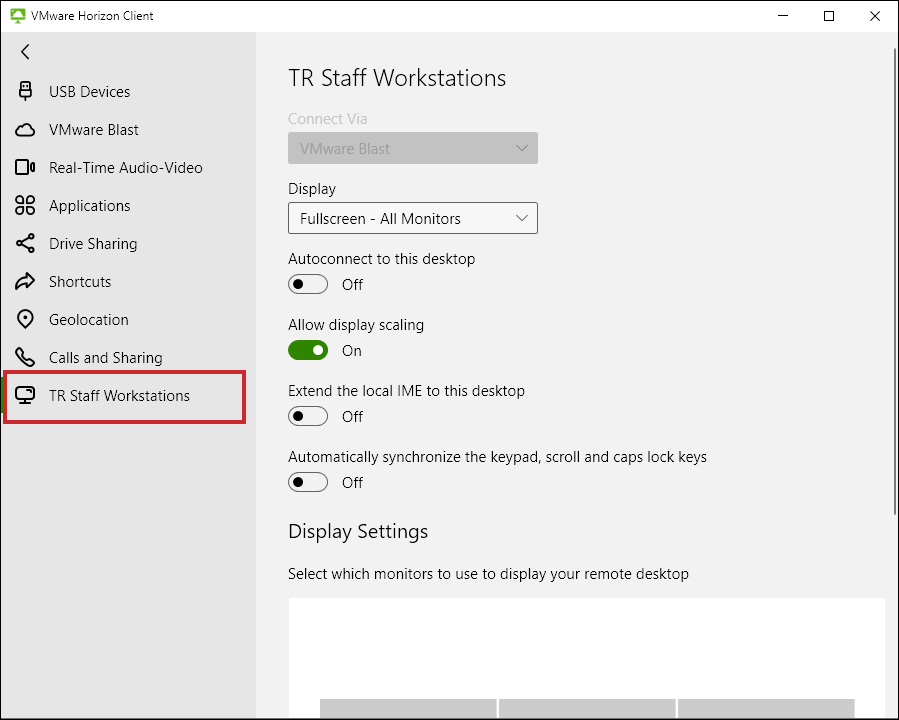Select the middle monitor rectangle in Display Settings
899x720 pixels.
click(x=587, y=709)
